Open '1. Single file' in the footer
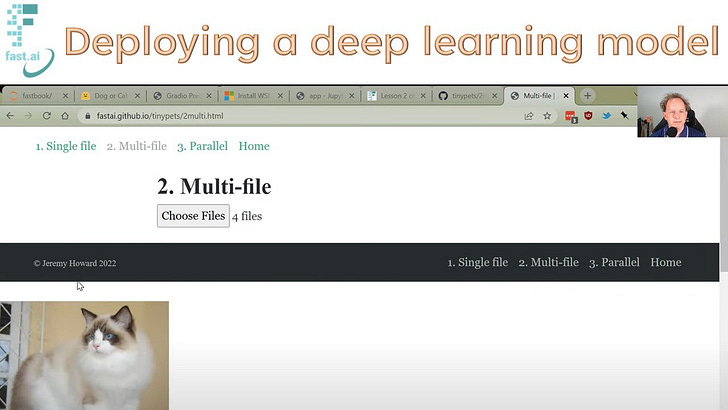 477,262
